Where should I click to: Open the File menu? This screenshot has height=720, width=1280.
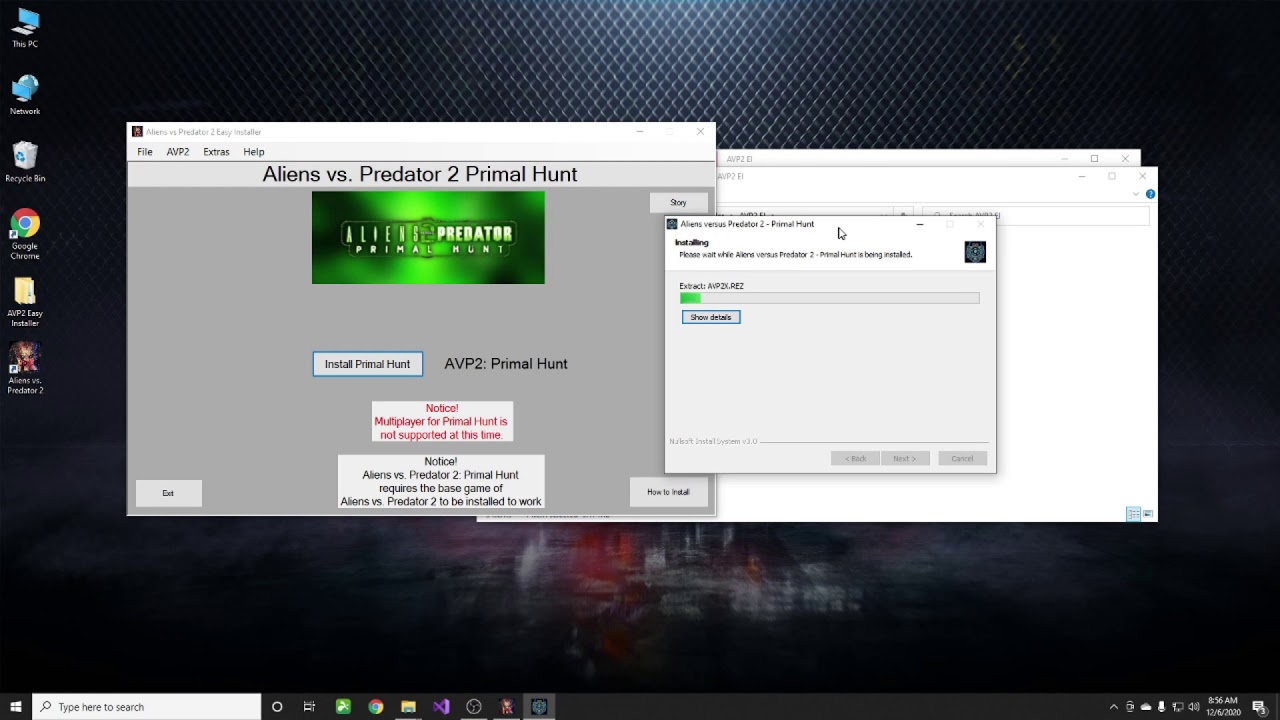[145, 152]
